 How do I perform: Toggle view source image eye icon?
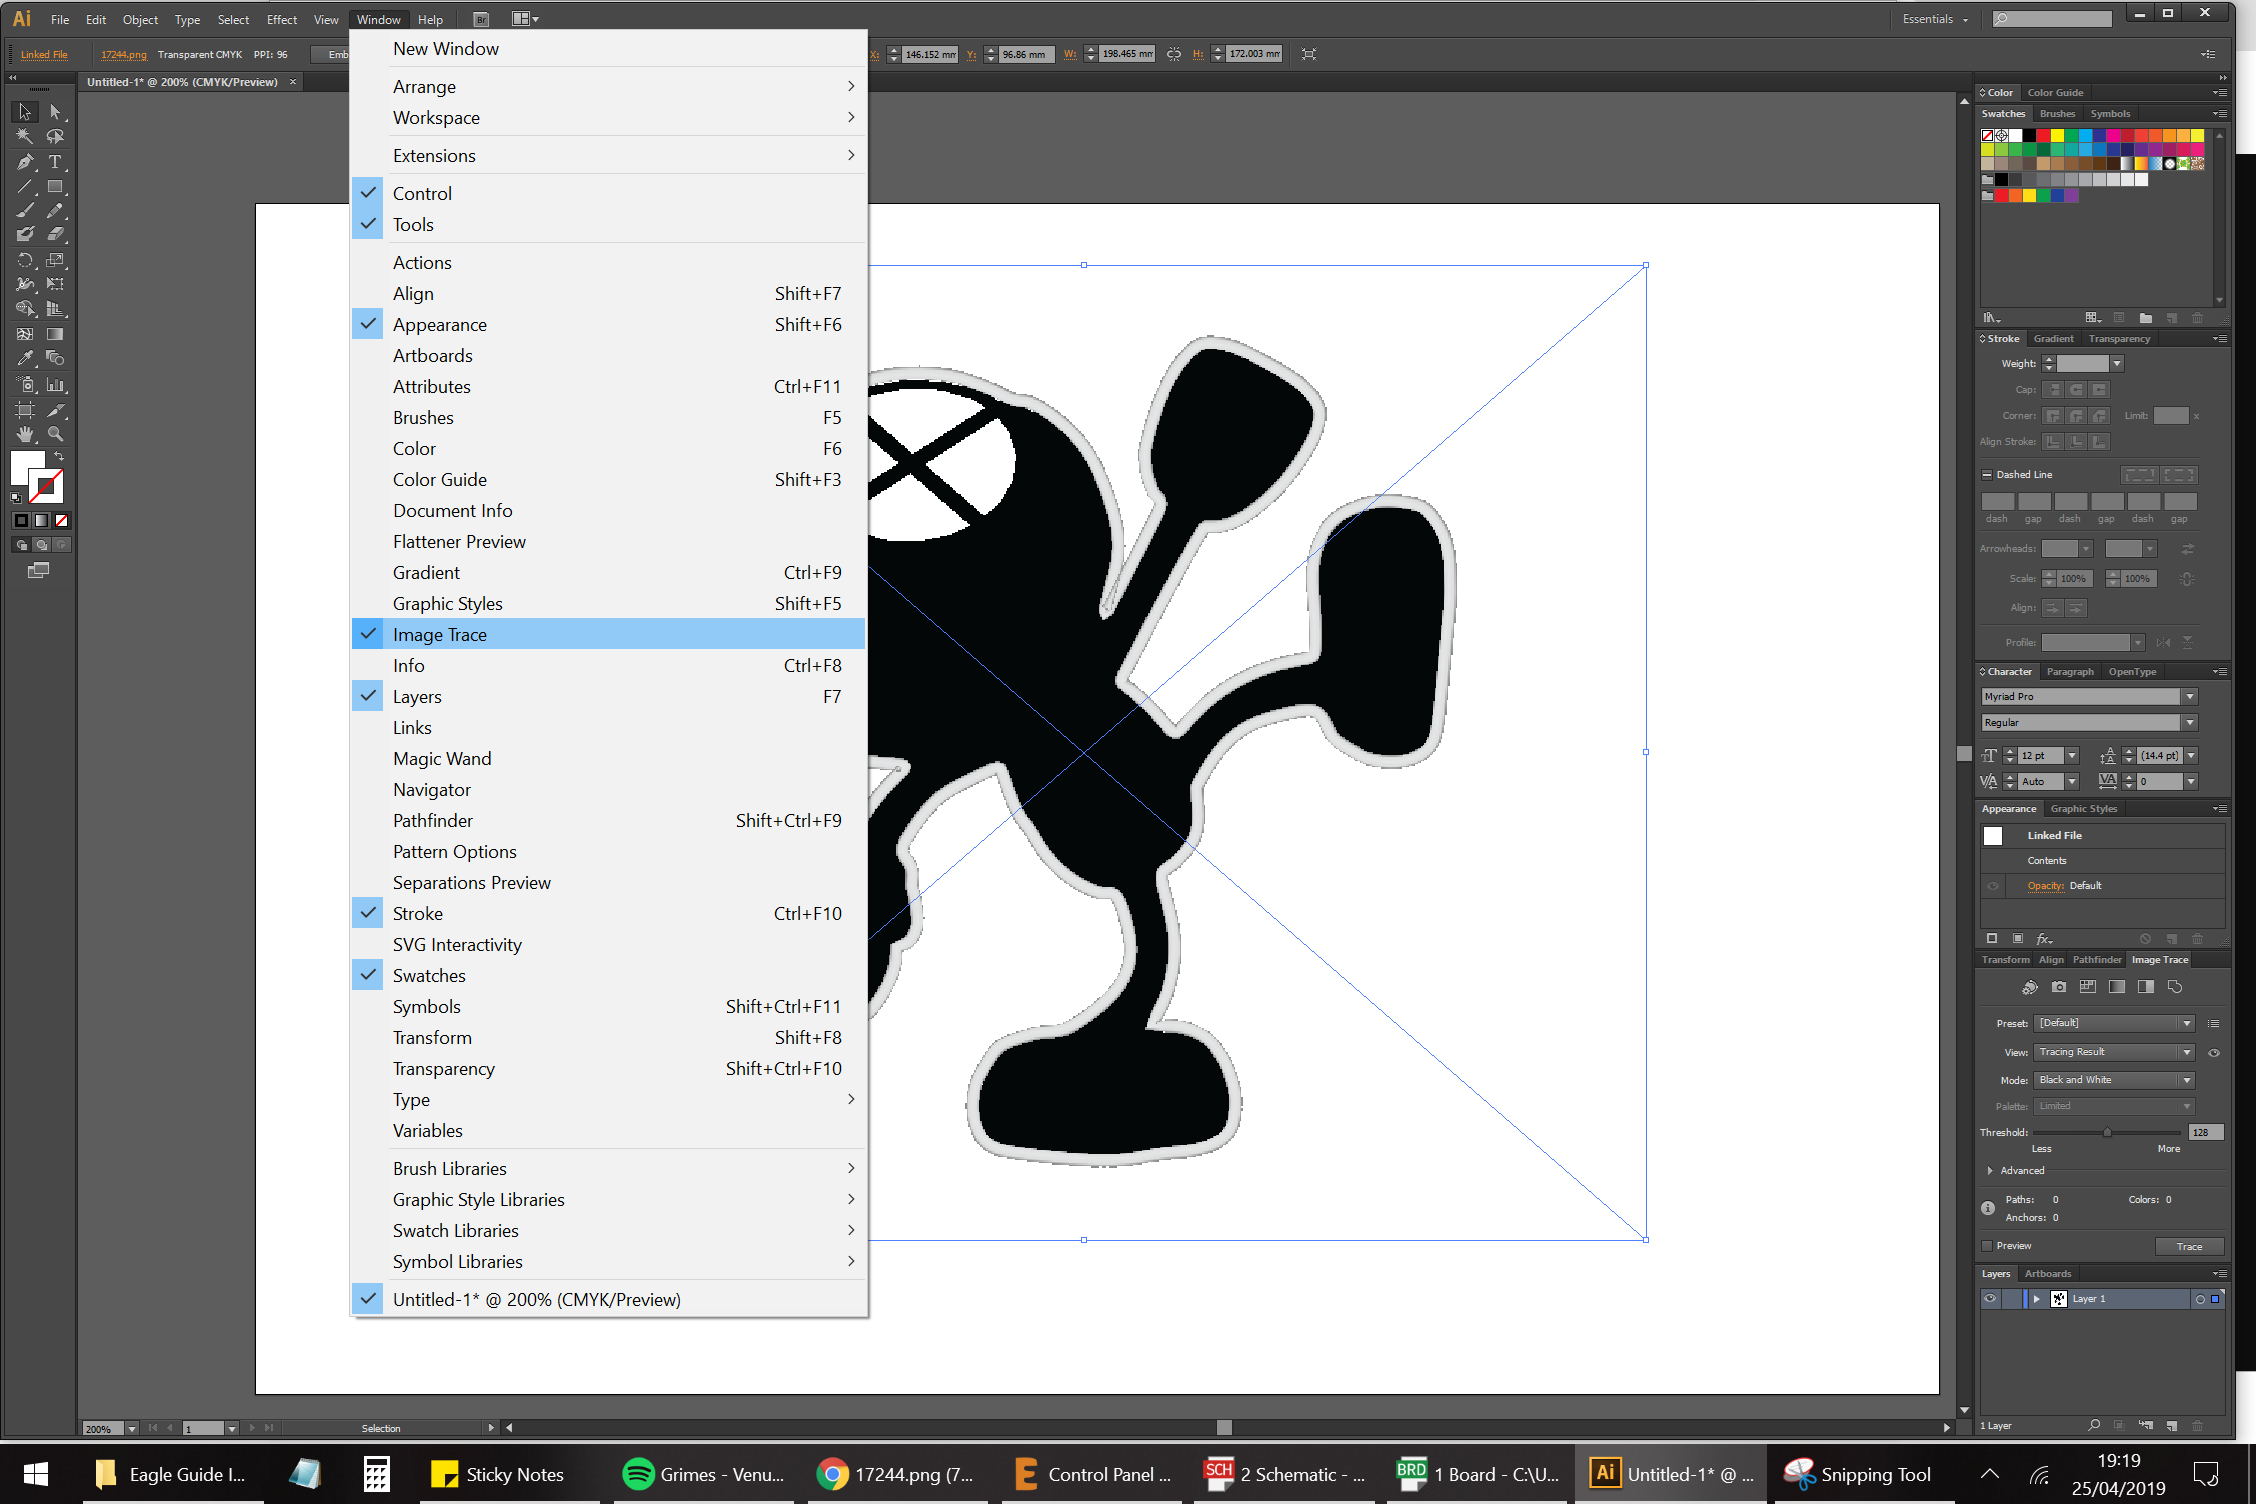click(x=2213, y=1053)
